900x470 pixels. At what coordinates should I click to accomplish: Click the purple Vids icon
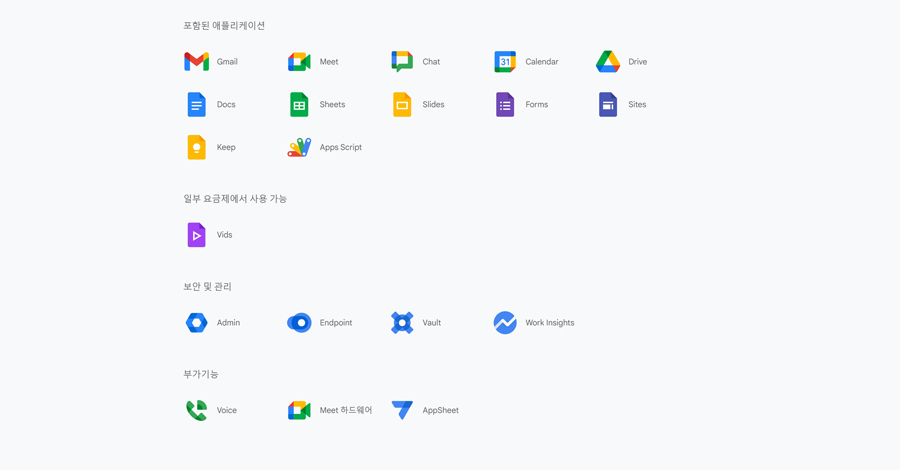(196, 235)
